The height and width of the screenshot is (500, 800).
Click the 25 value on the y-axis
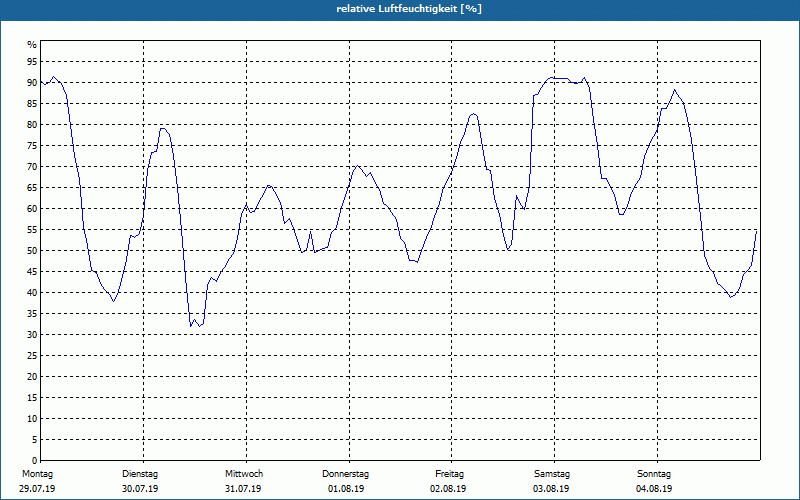coord(32,356)
